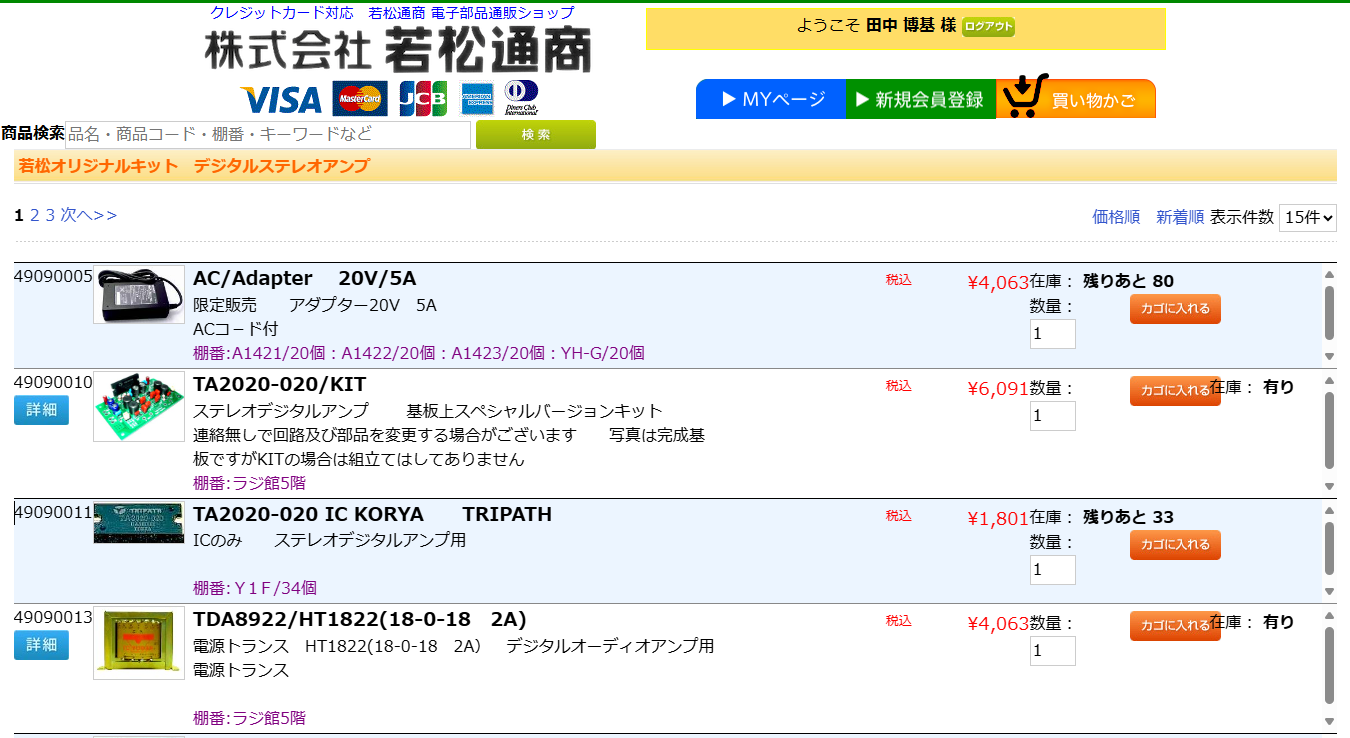Open the TA2020-020/KIT board thumbnail

pos(139,406)
